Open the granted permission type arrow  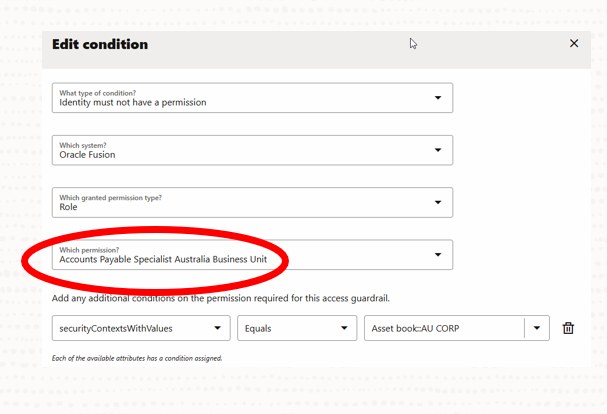point(438,202)
